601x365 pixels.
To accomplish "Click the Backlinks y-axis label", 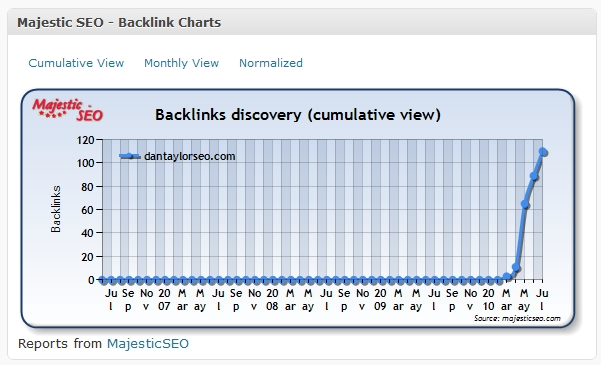I will coord(56,209).
